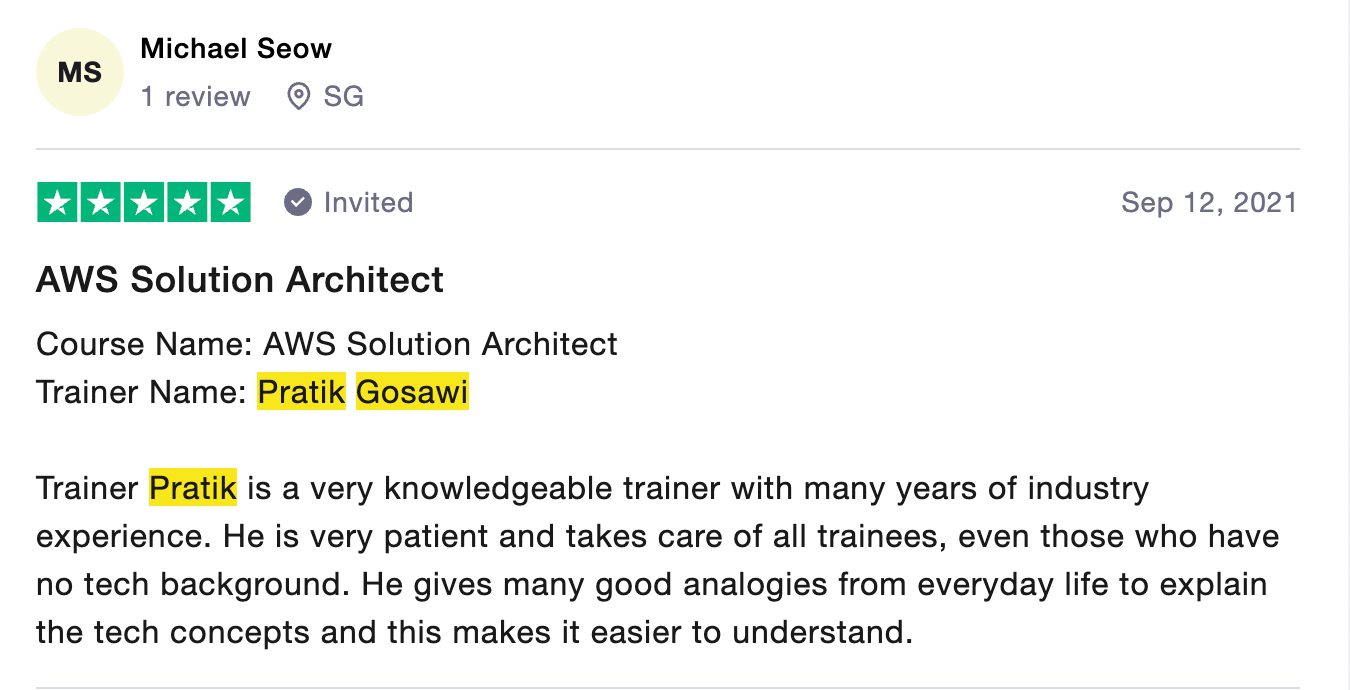Click the location pin icon
1350x690 pixels.
pos(298,97)
